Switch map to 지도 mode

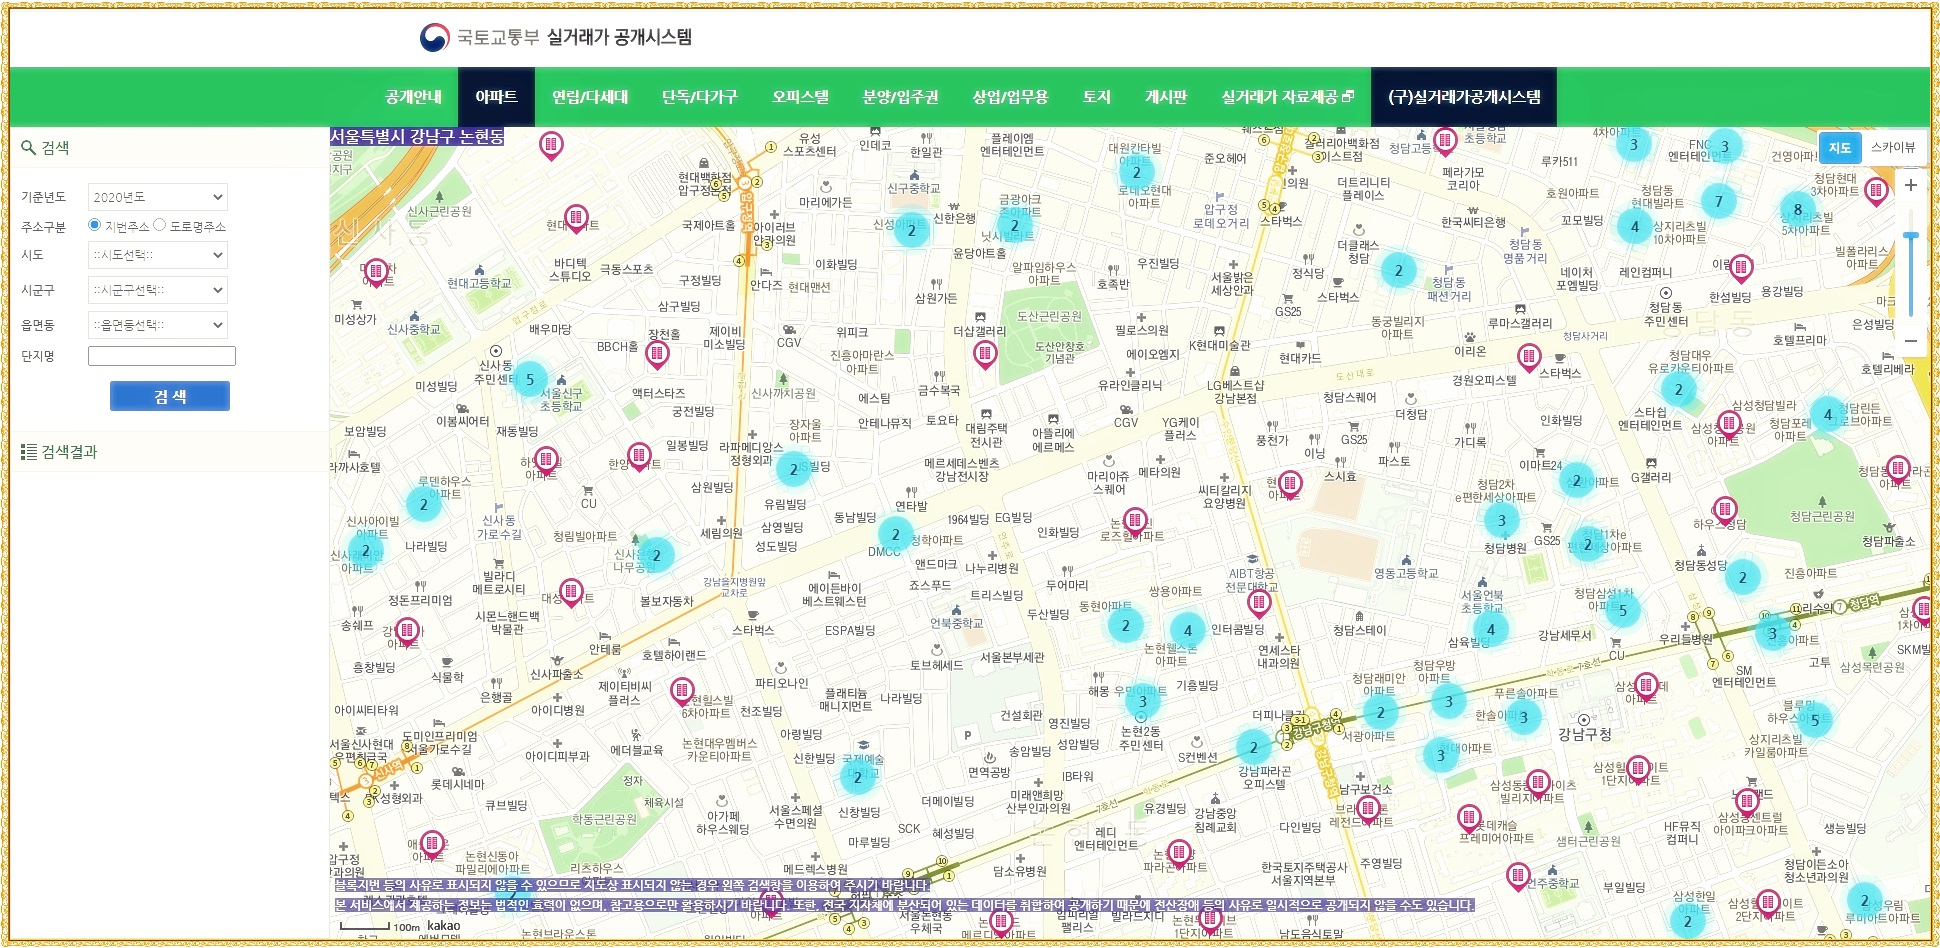[1840, 147]
